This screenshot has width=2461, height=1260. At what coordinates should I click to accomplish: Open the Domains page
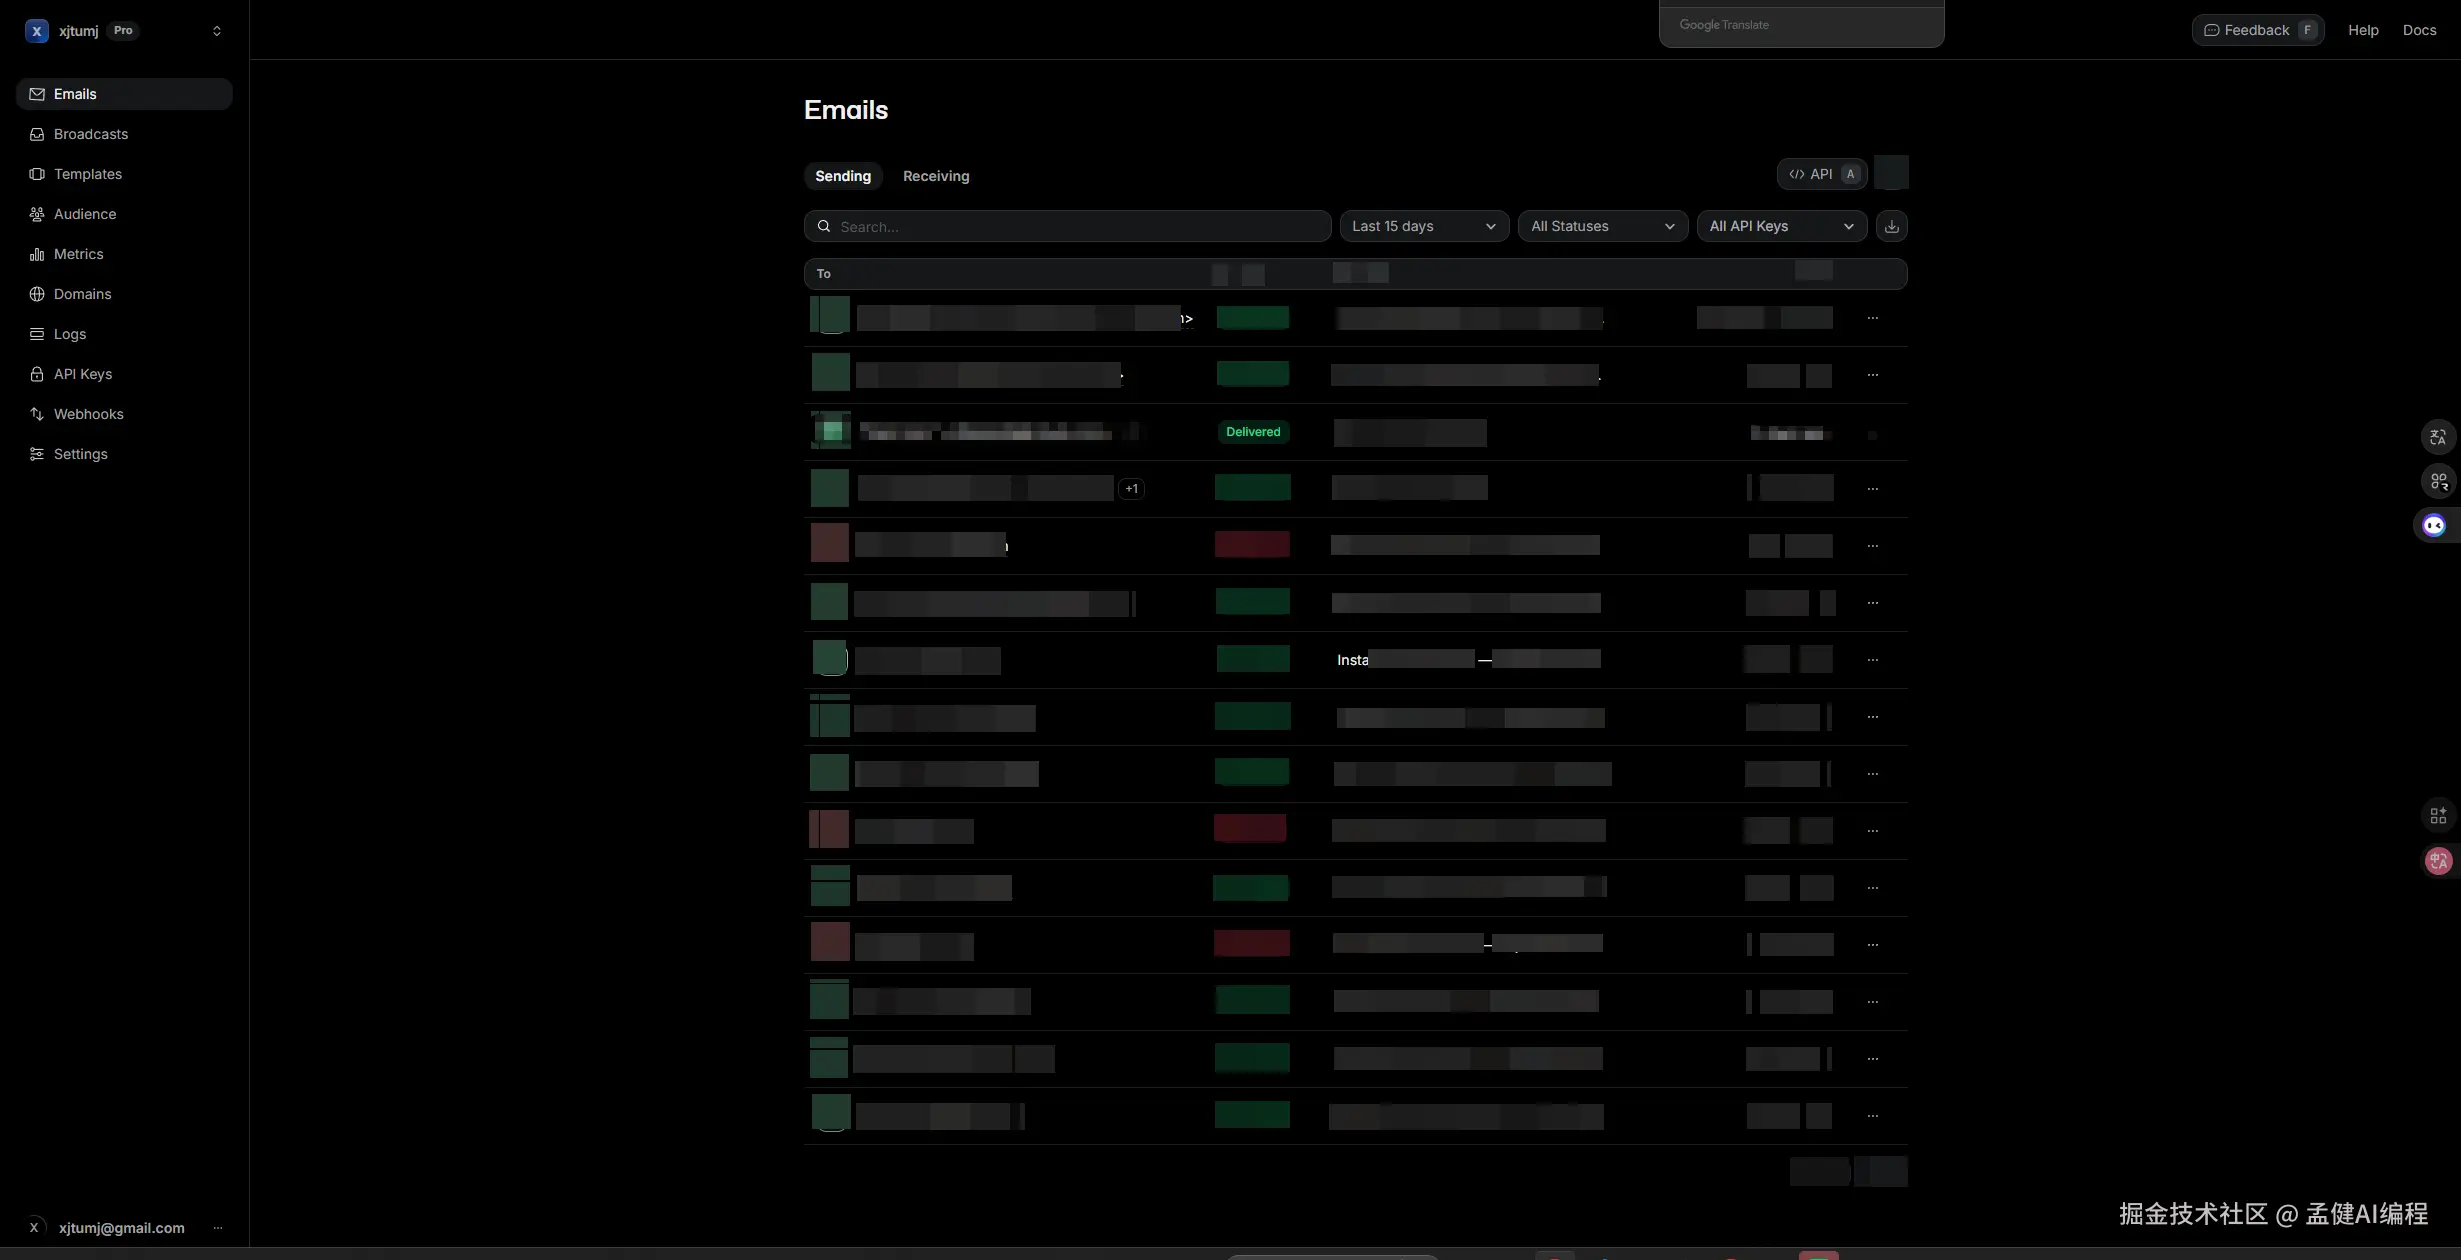point(82,294)
